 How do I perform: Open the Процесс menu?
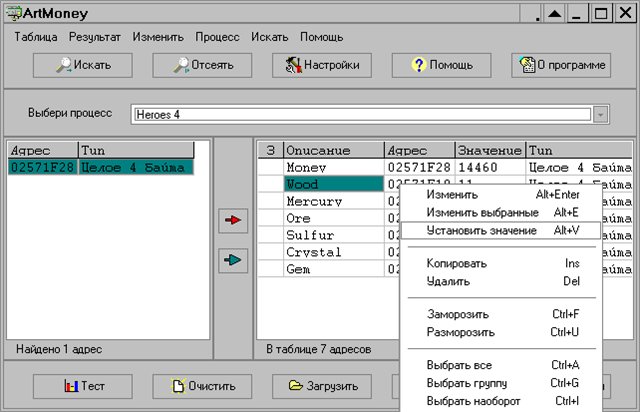tap(217, 37)
